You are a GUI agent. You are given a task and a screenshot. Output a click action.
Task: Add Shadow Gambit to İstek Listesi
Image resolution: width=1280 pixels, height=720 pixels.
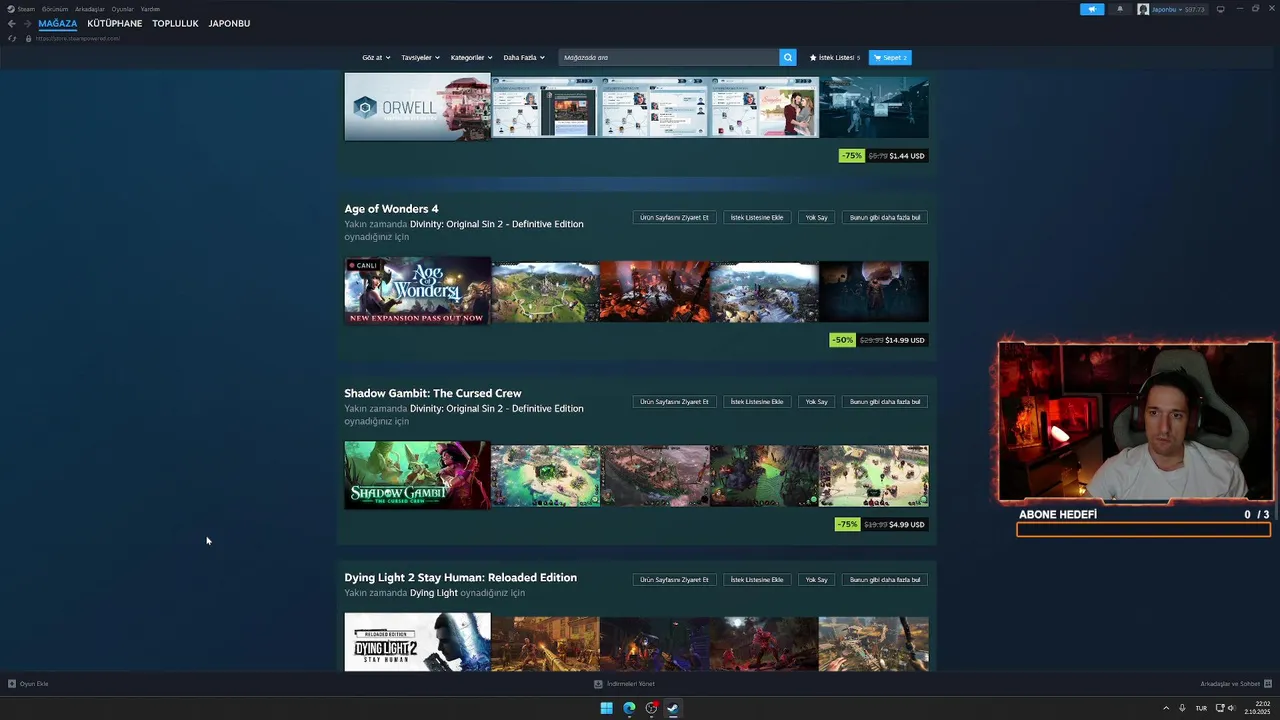(757, 402)
